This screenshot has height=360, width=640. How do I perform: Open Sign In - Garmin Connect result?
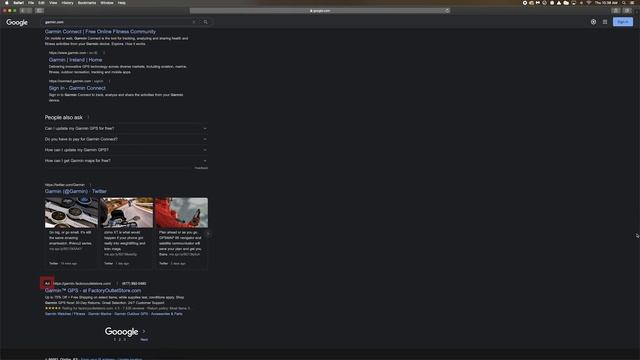coord(77,88)
